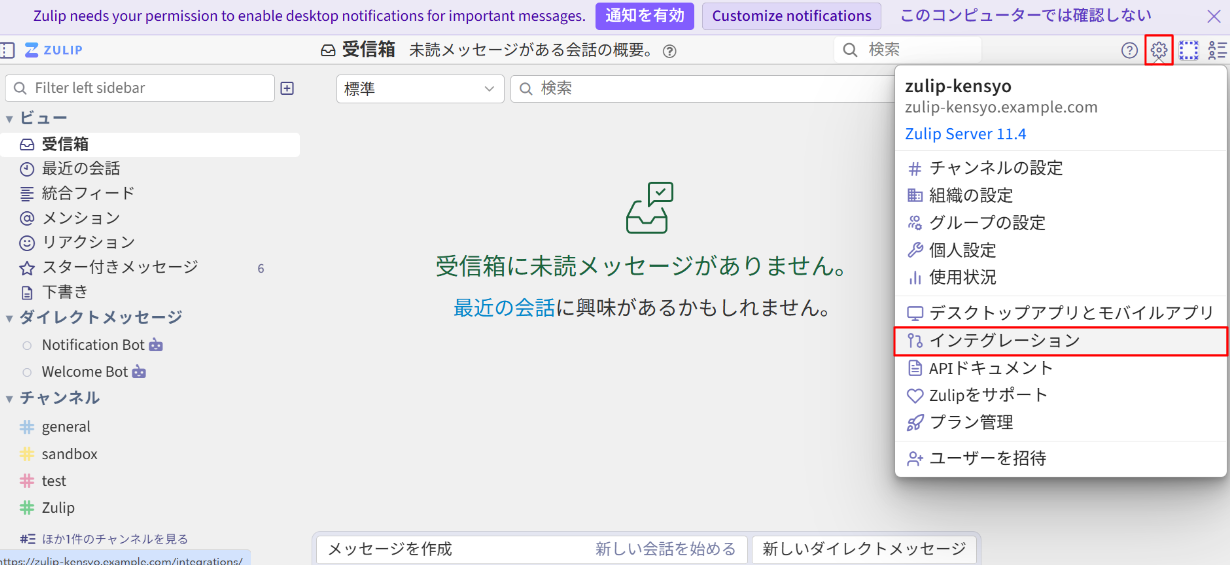Click 最近の会話 link in empty inbox message

pyautogui.click(x=504, y=308)
